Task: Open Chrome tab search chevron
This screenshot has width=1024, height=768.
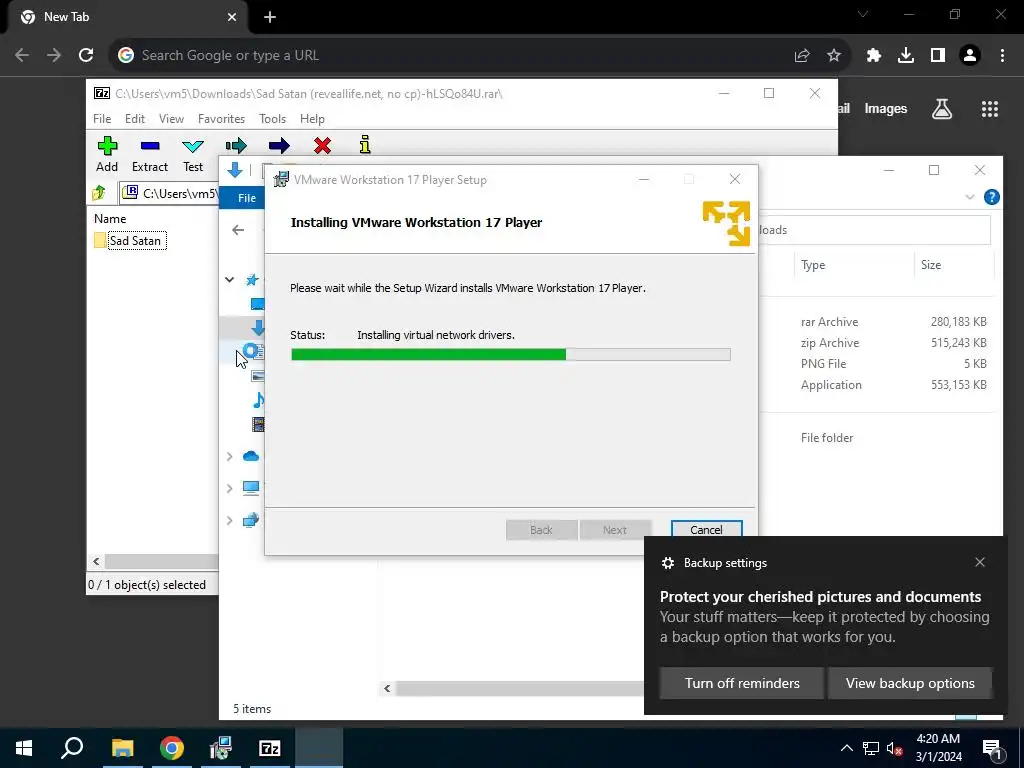Action: coord(863,14)
